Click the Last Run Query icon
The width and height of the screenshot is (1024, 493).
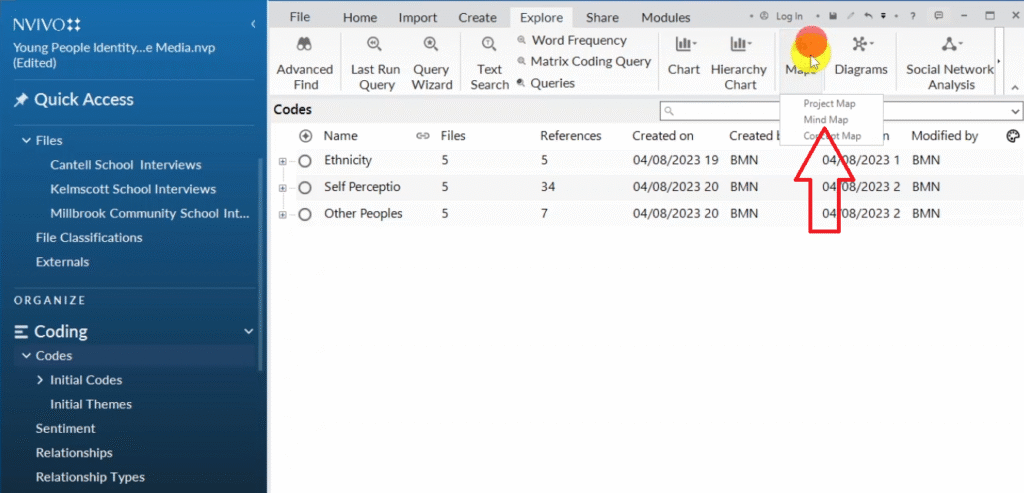point(375,45)
